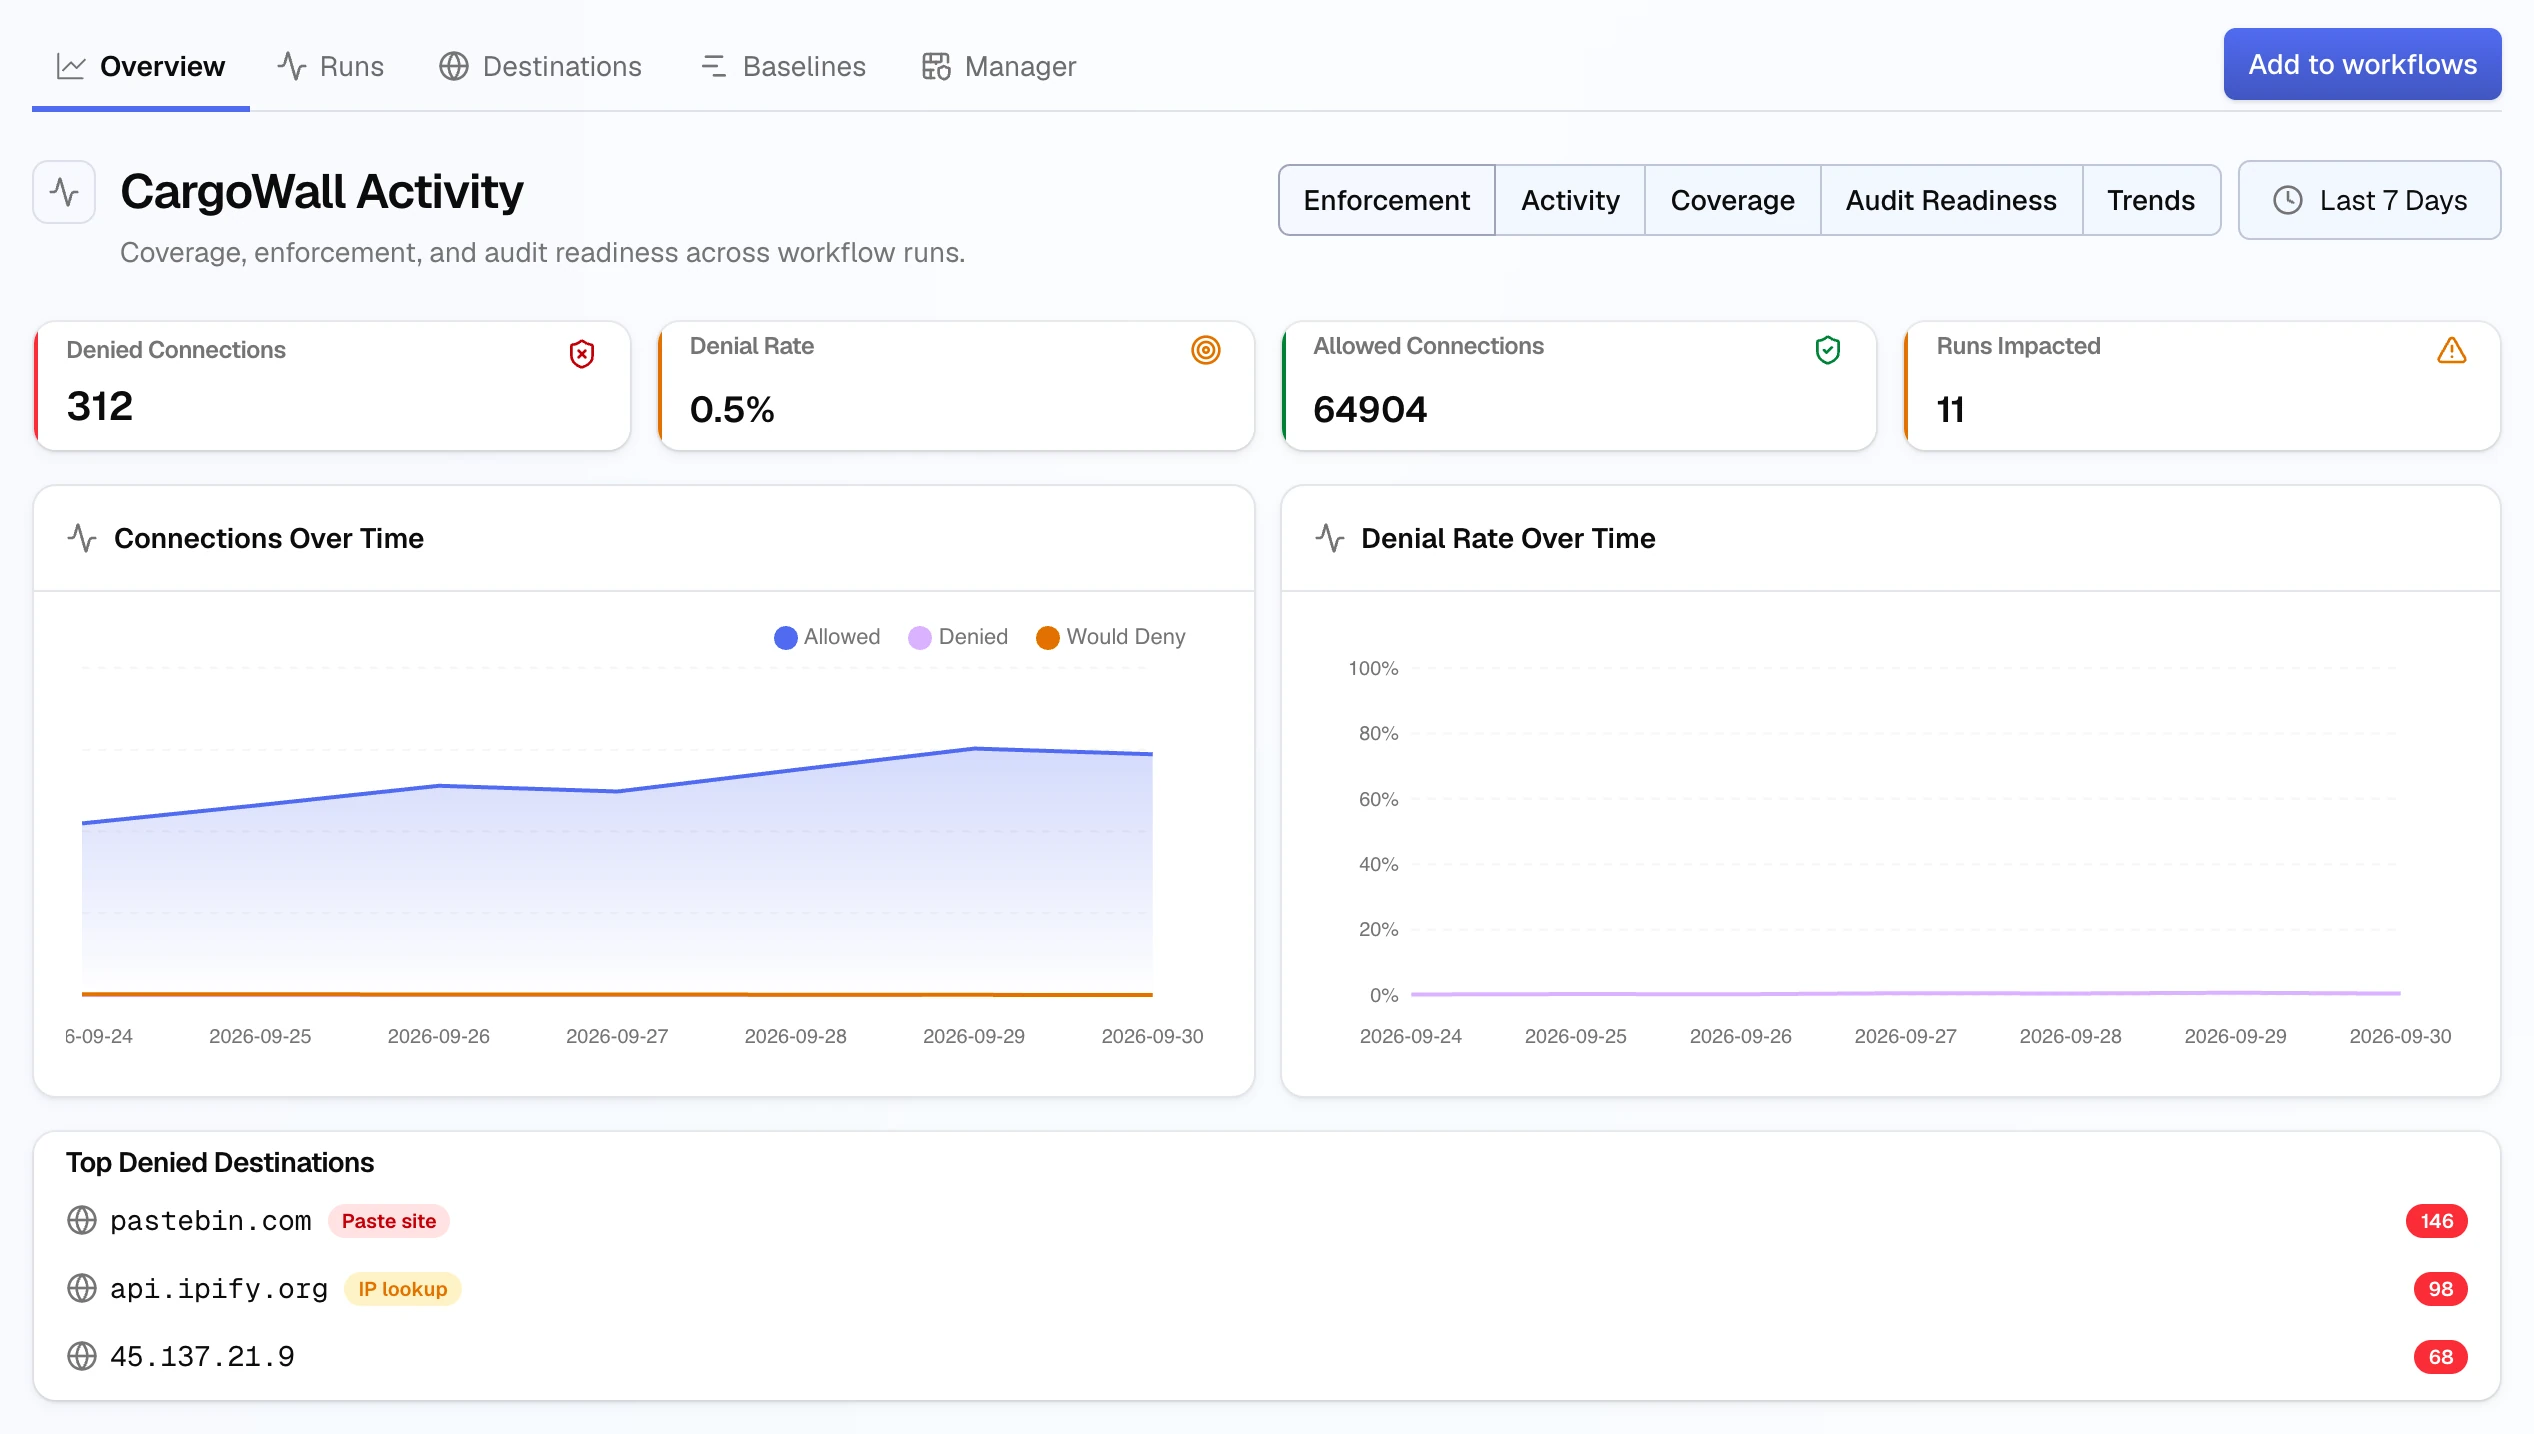Select the Audit Readiness view
This screenshot has width=2534, height=1434.
pos(1951,200)
